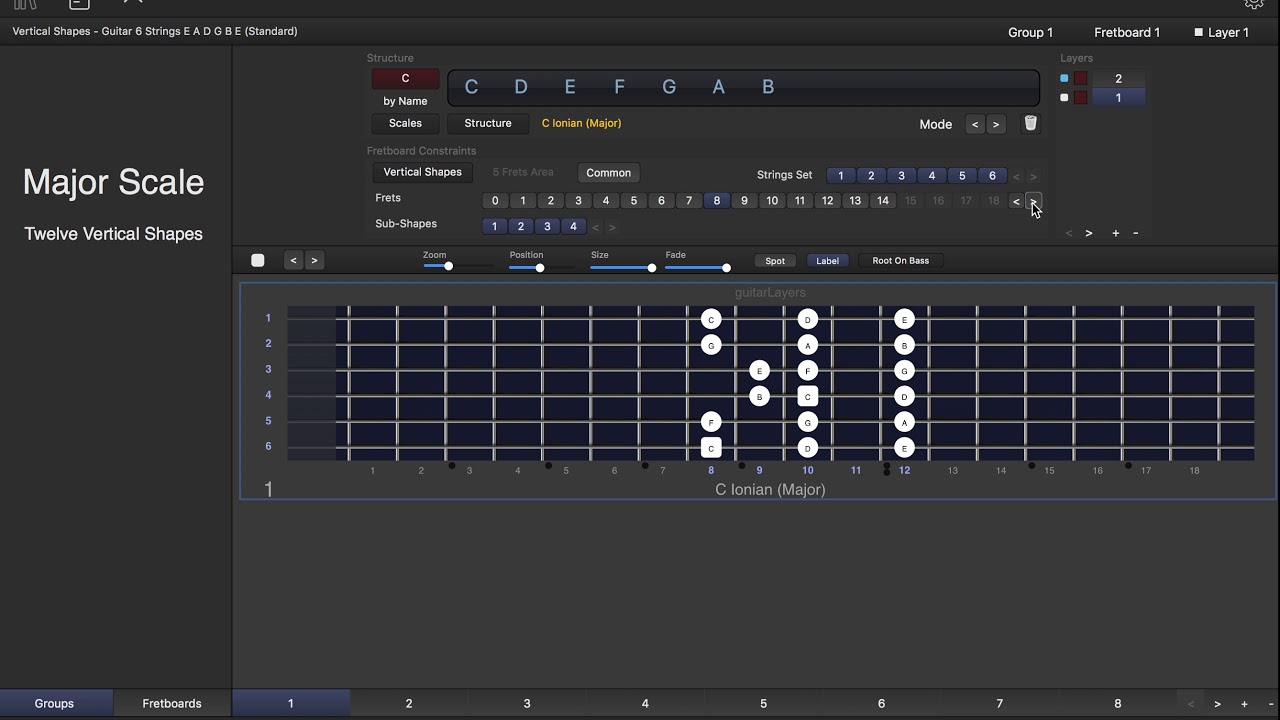Add a new group tab with bottom plus
The width and height of the screenshot is (1280, 720).
(1244, 704)
